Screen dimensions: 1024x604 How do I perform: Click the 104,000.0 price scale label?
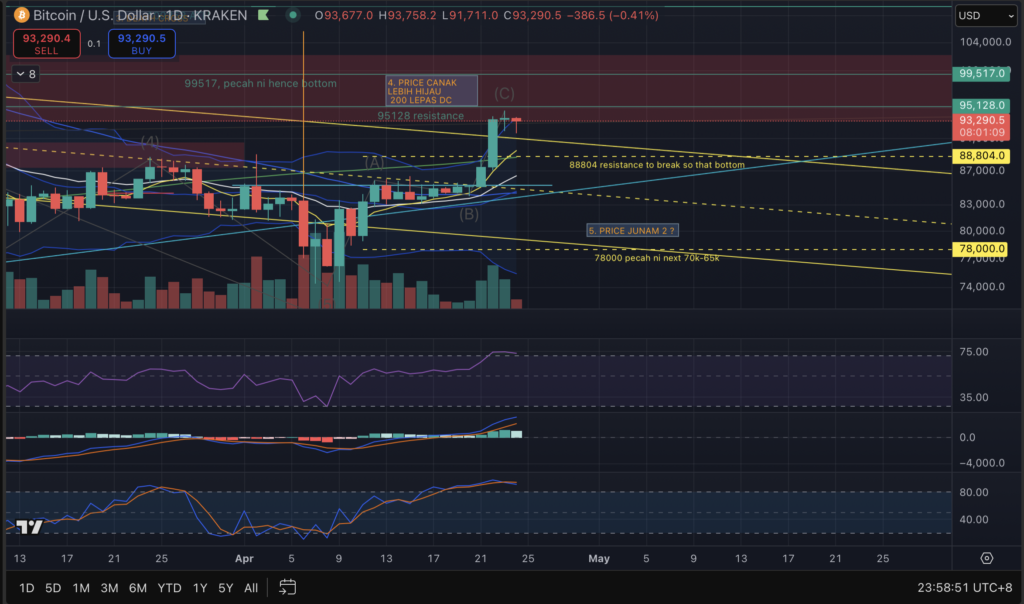coord(985,42)
